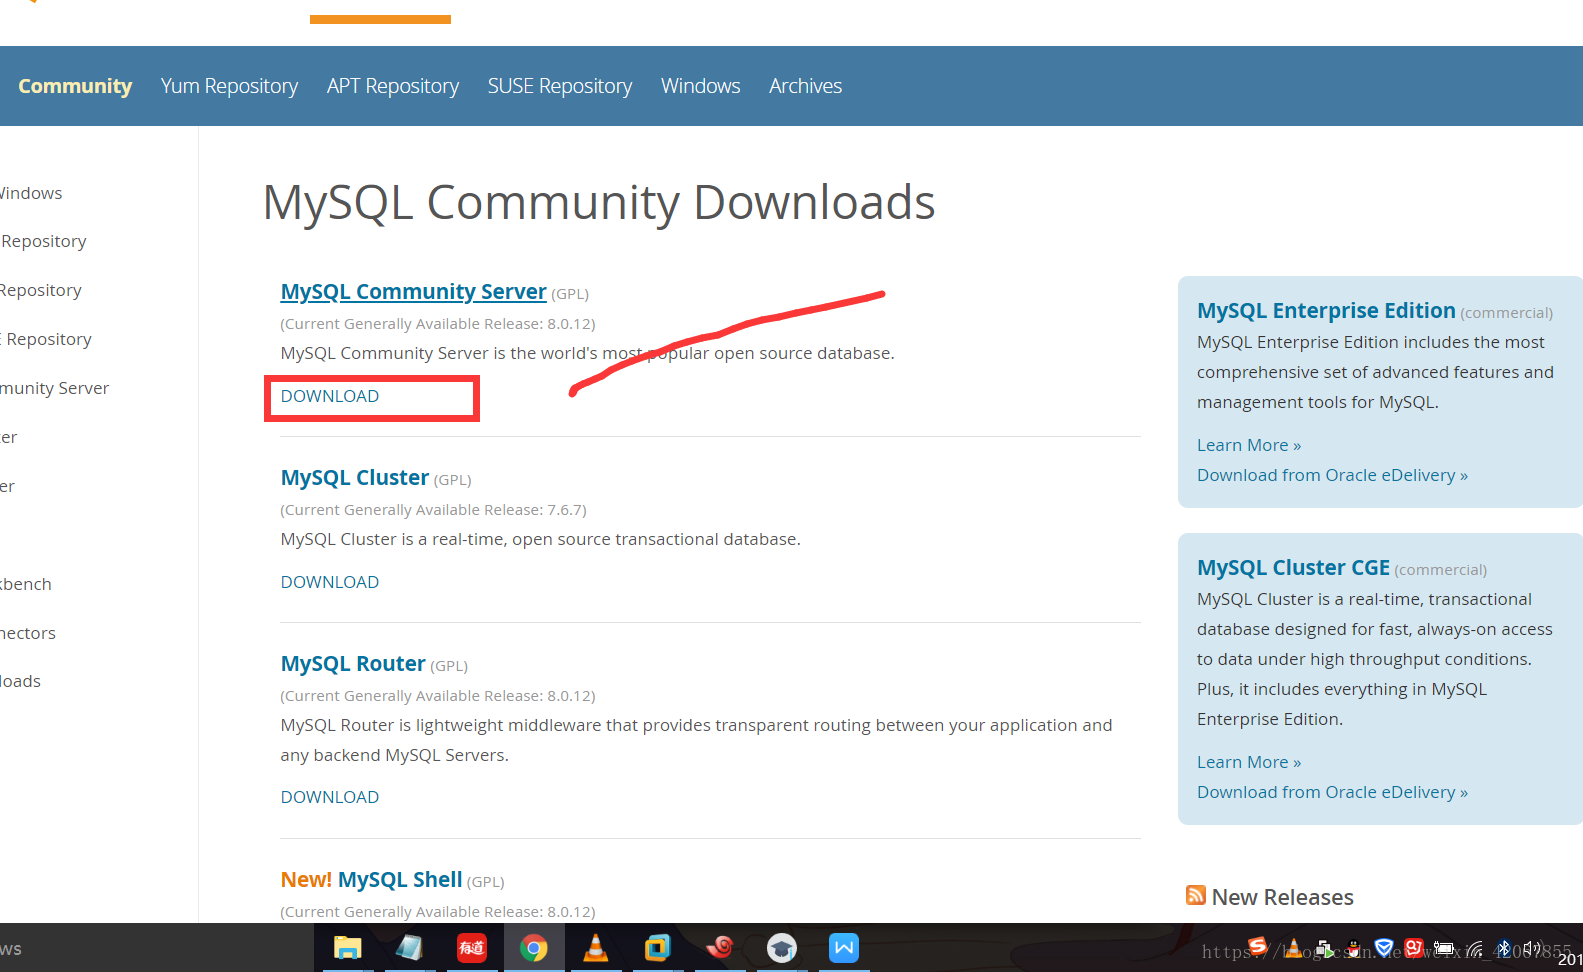
Task: Click the MySQL Community Downloads heading
Action: pos(599,202)
